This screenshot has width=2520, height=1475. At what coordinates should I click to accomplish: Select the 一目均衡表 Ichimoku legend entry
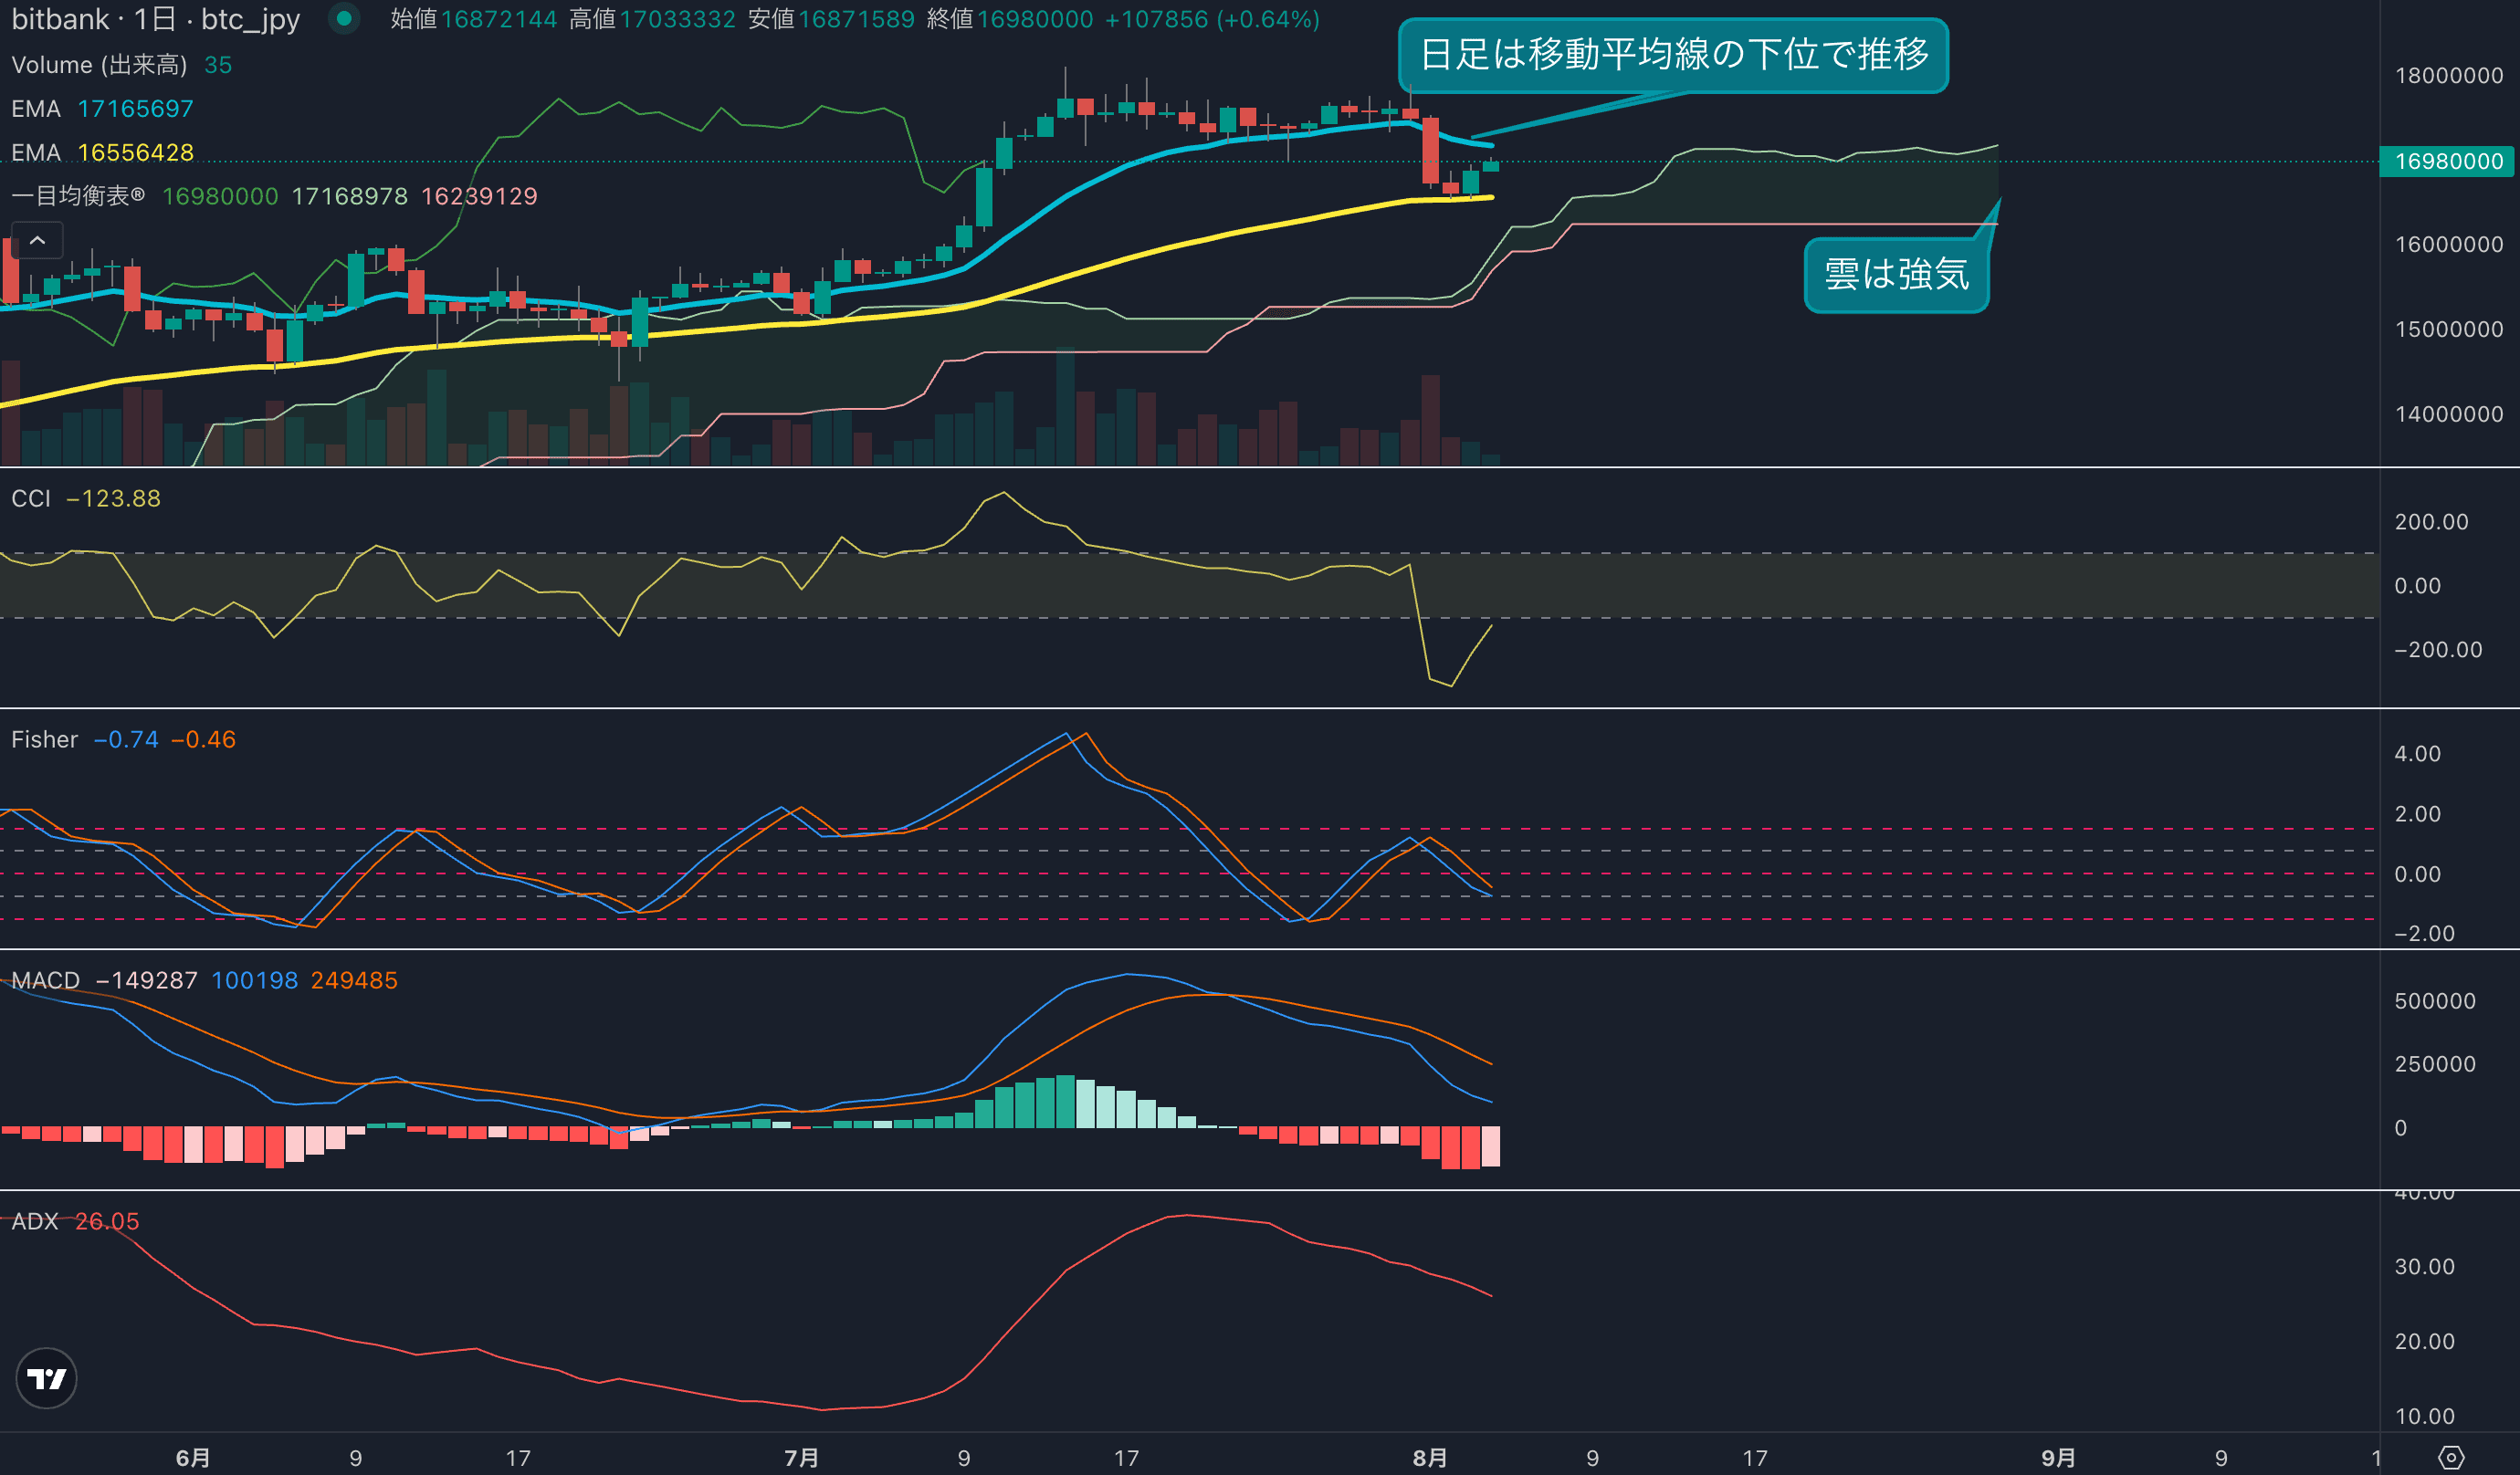click(78, 196)
